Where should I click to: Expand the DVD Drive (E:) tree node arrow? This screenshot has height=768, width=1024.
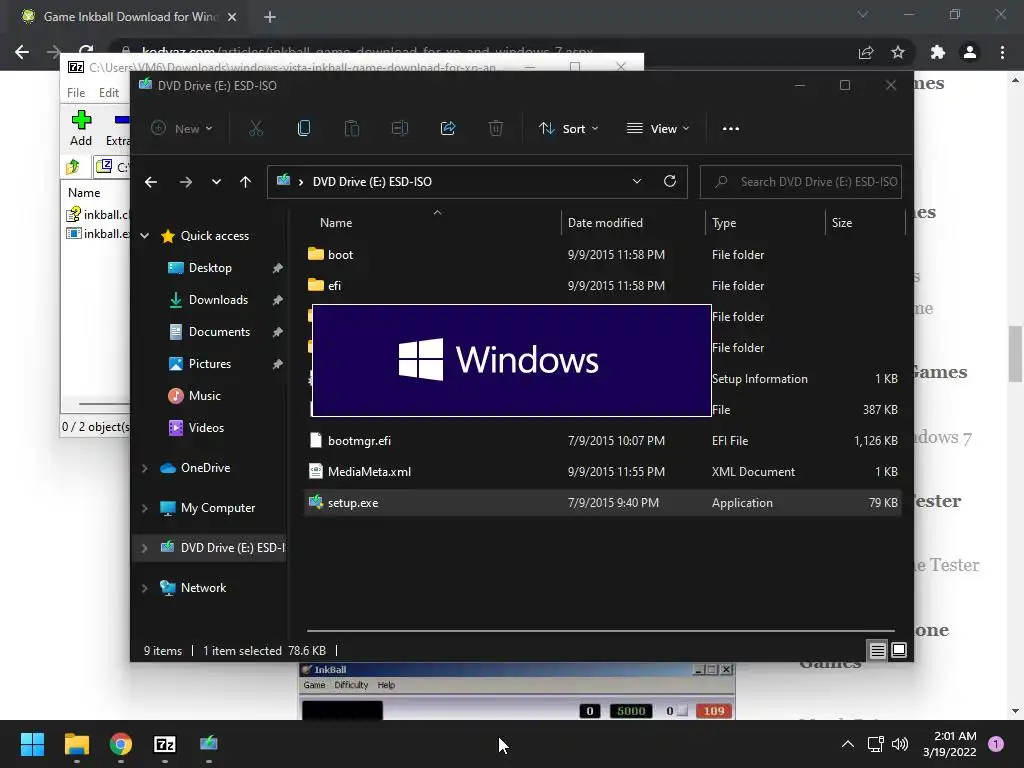coord(145,548)
